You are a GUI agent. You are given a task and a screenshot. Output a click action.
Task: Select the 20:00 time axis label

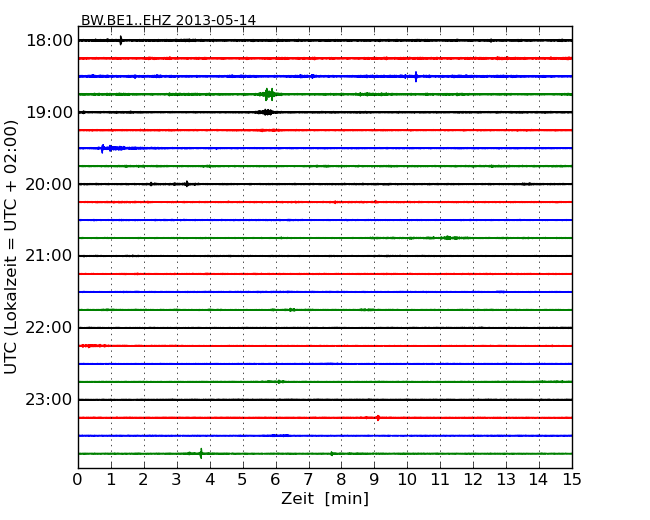[49, 184]
